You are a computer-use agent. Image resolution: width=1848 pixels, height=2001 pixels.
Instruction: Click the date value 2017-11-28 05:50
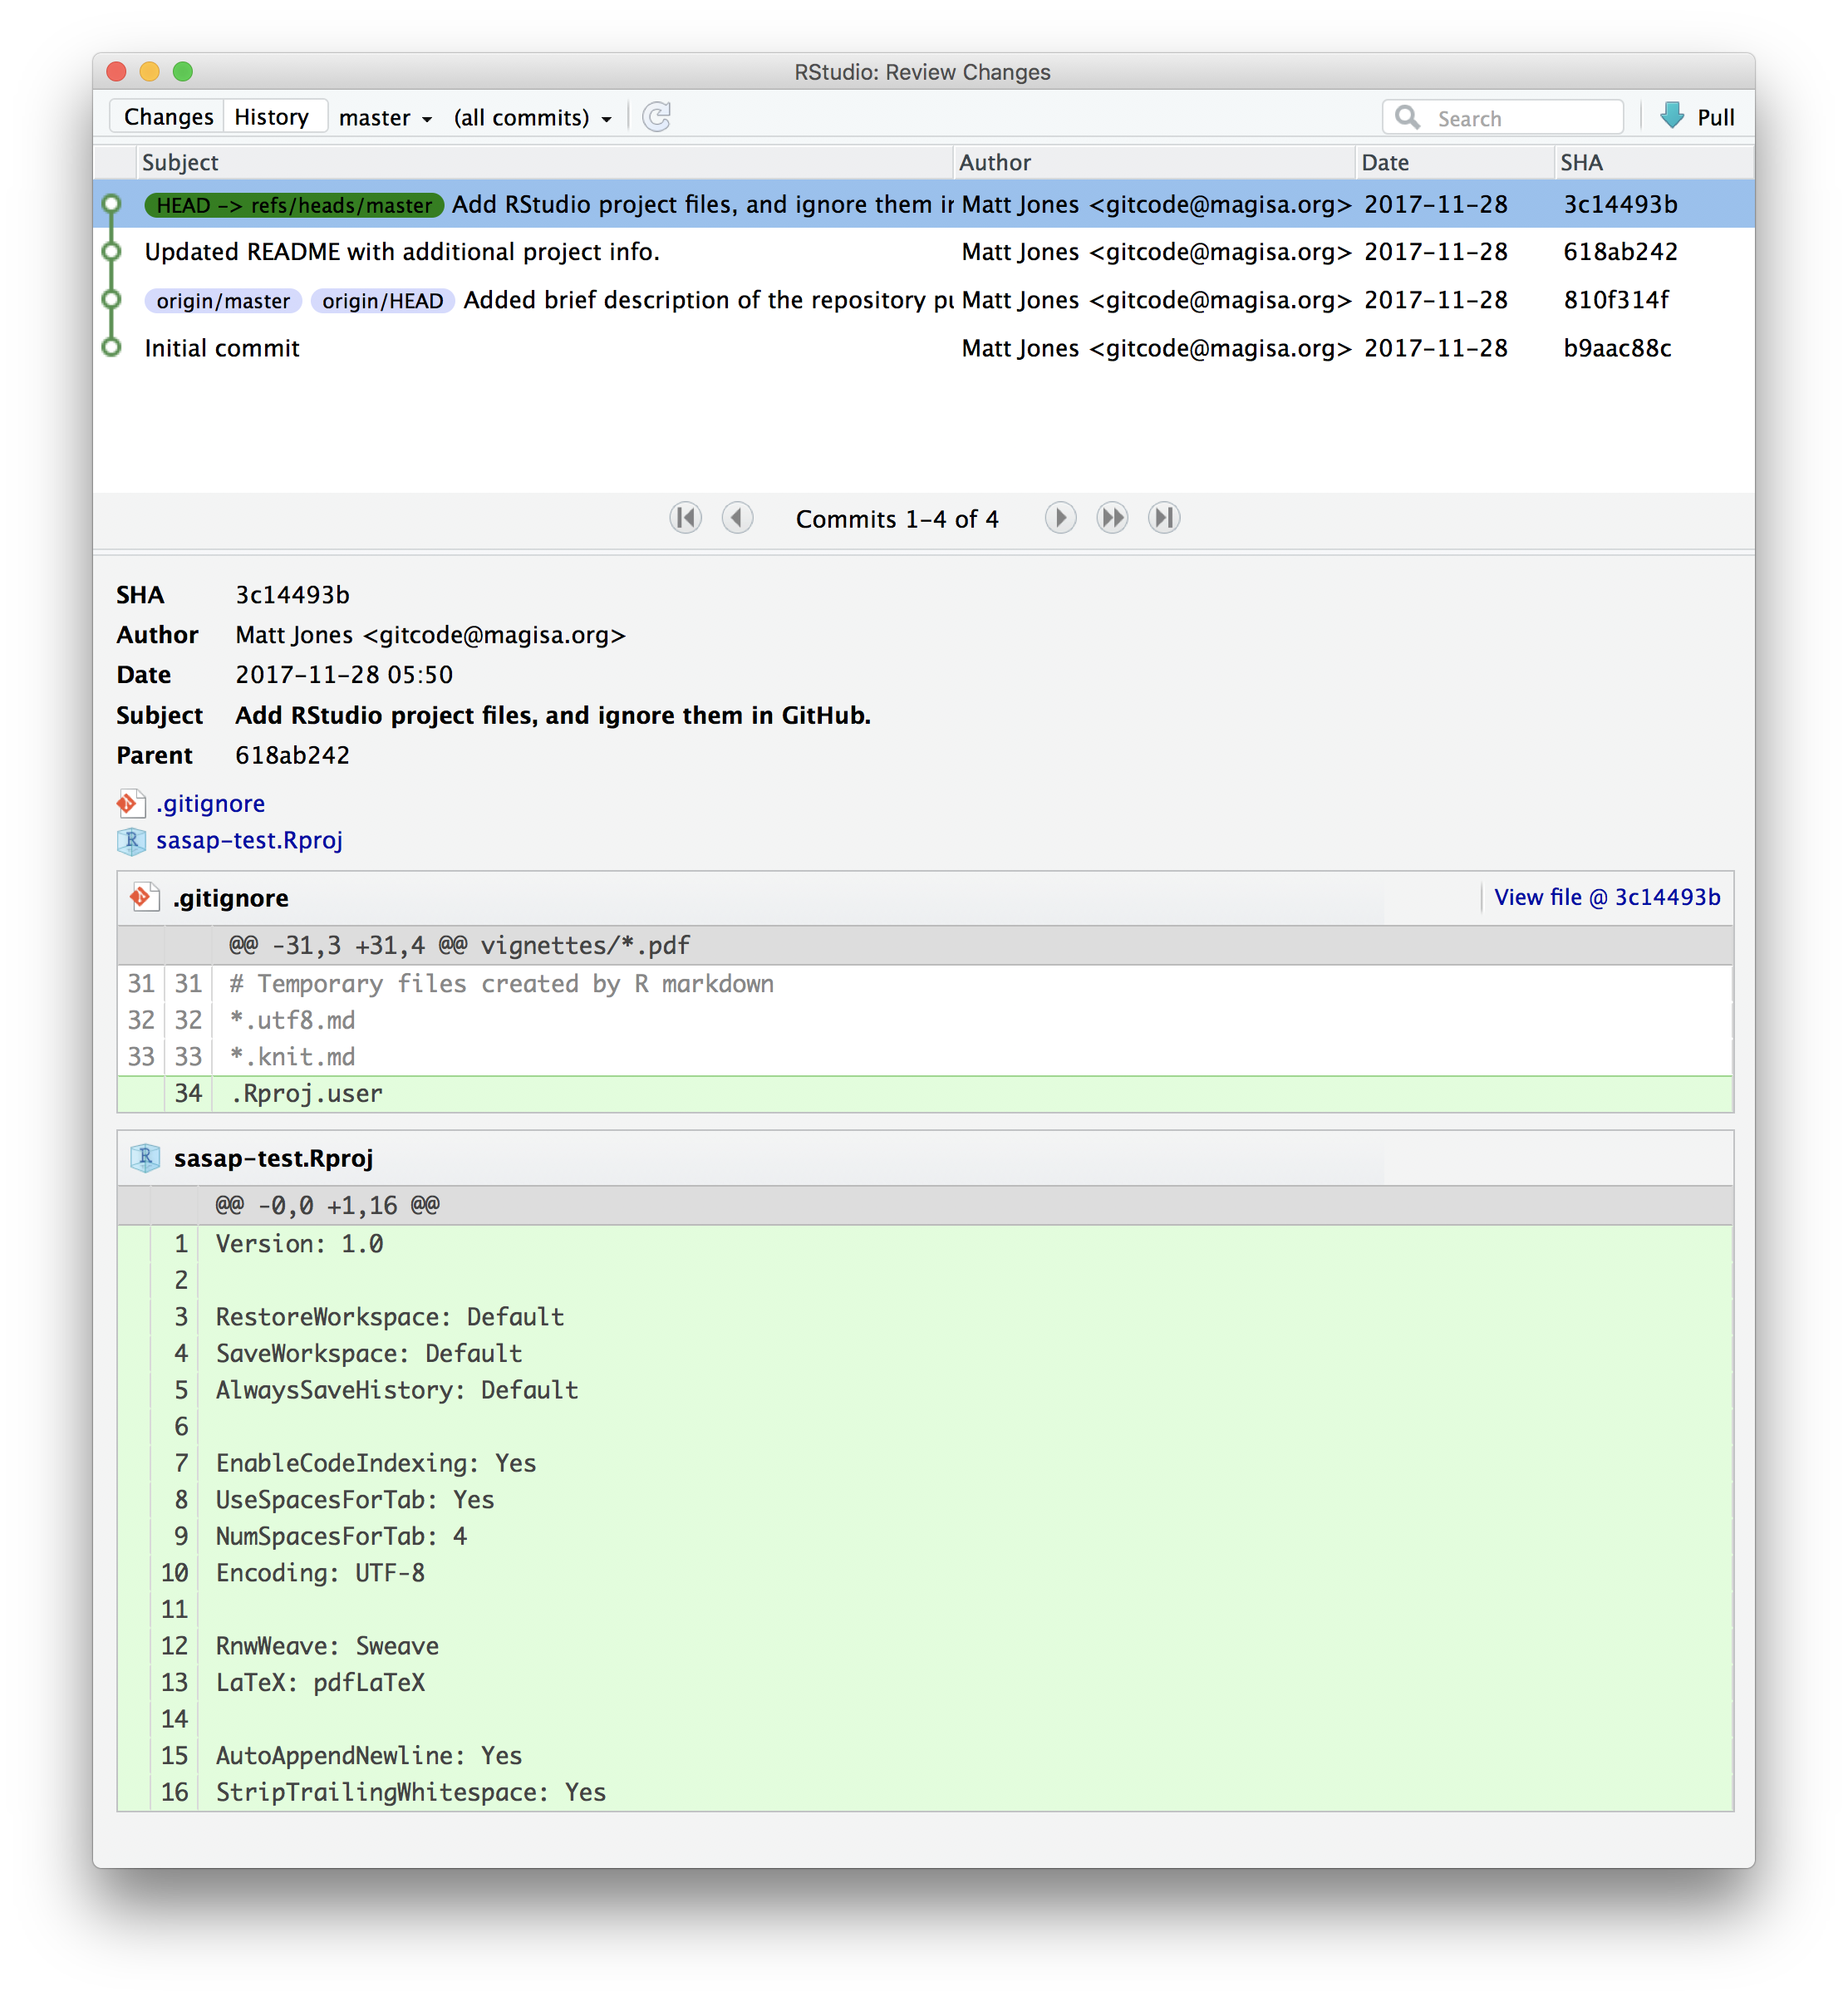(x=344, y=675)
